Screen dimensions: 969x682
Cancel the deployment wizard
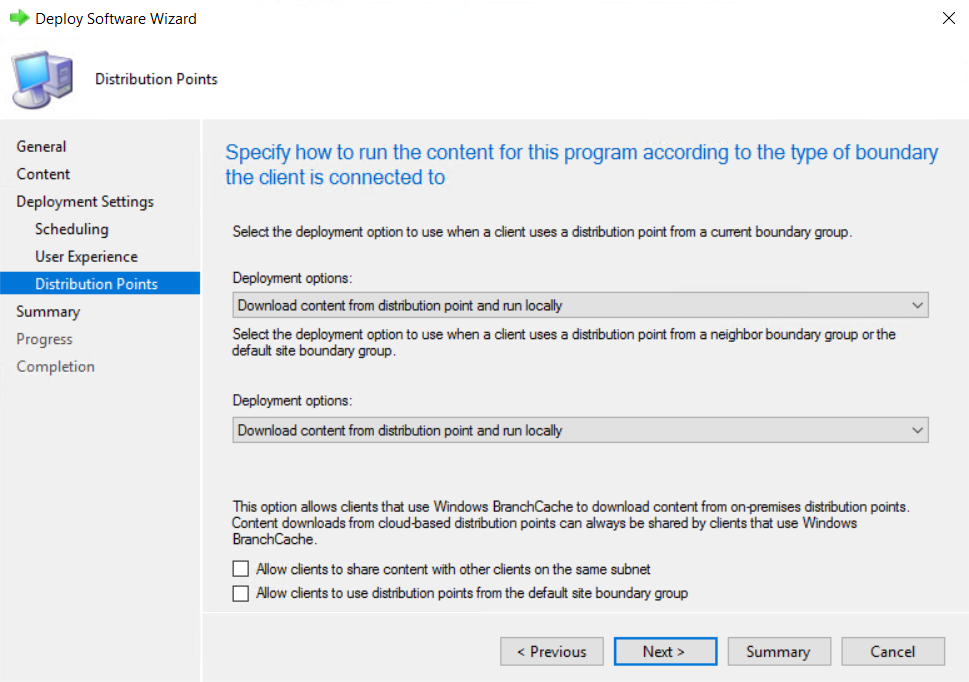click(892, 651)
